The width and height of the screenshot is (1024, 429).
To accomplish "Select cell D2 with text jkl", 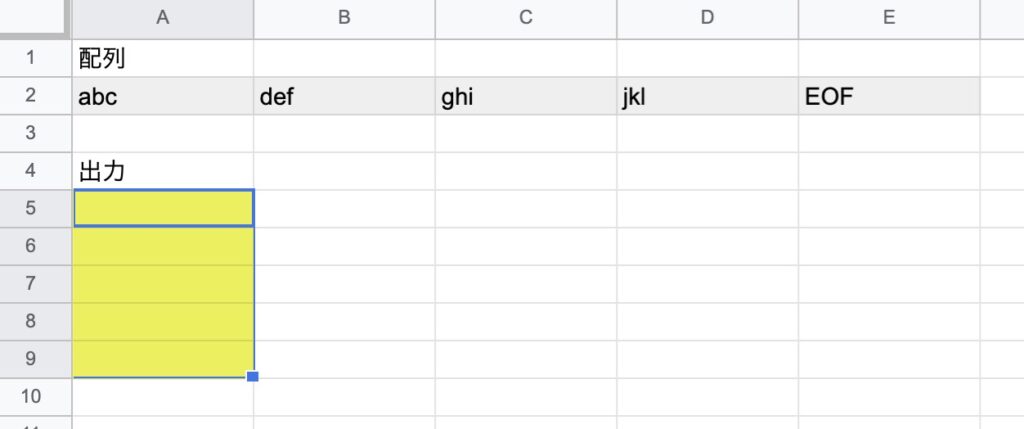I will (707, 97).
